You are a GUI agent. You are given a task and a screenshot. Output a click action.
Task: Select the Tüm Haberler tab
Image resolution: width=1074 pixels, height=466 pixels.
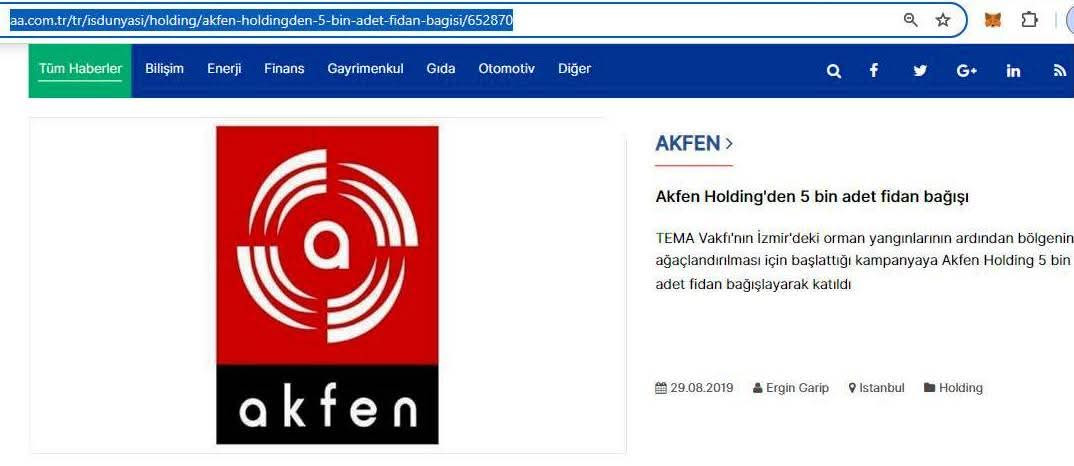pyautogui.click(x=80, y=71)
